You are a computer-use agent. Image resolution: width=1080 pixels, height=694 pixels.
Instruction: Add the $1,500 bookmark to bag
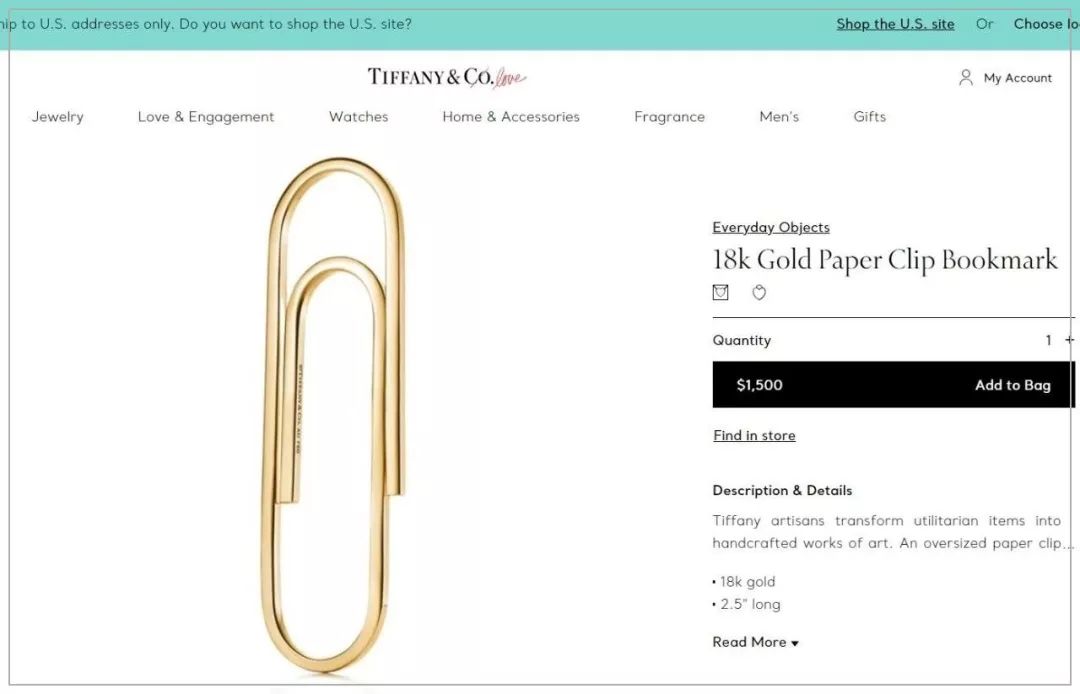tap(893, 385)
